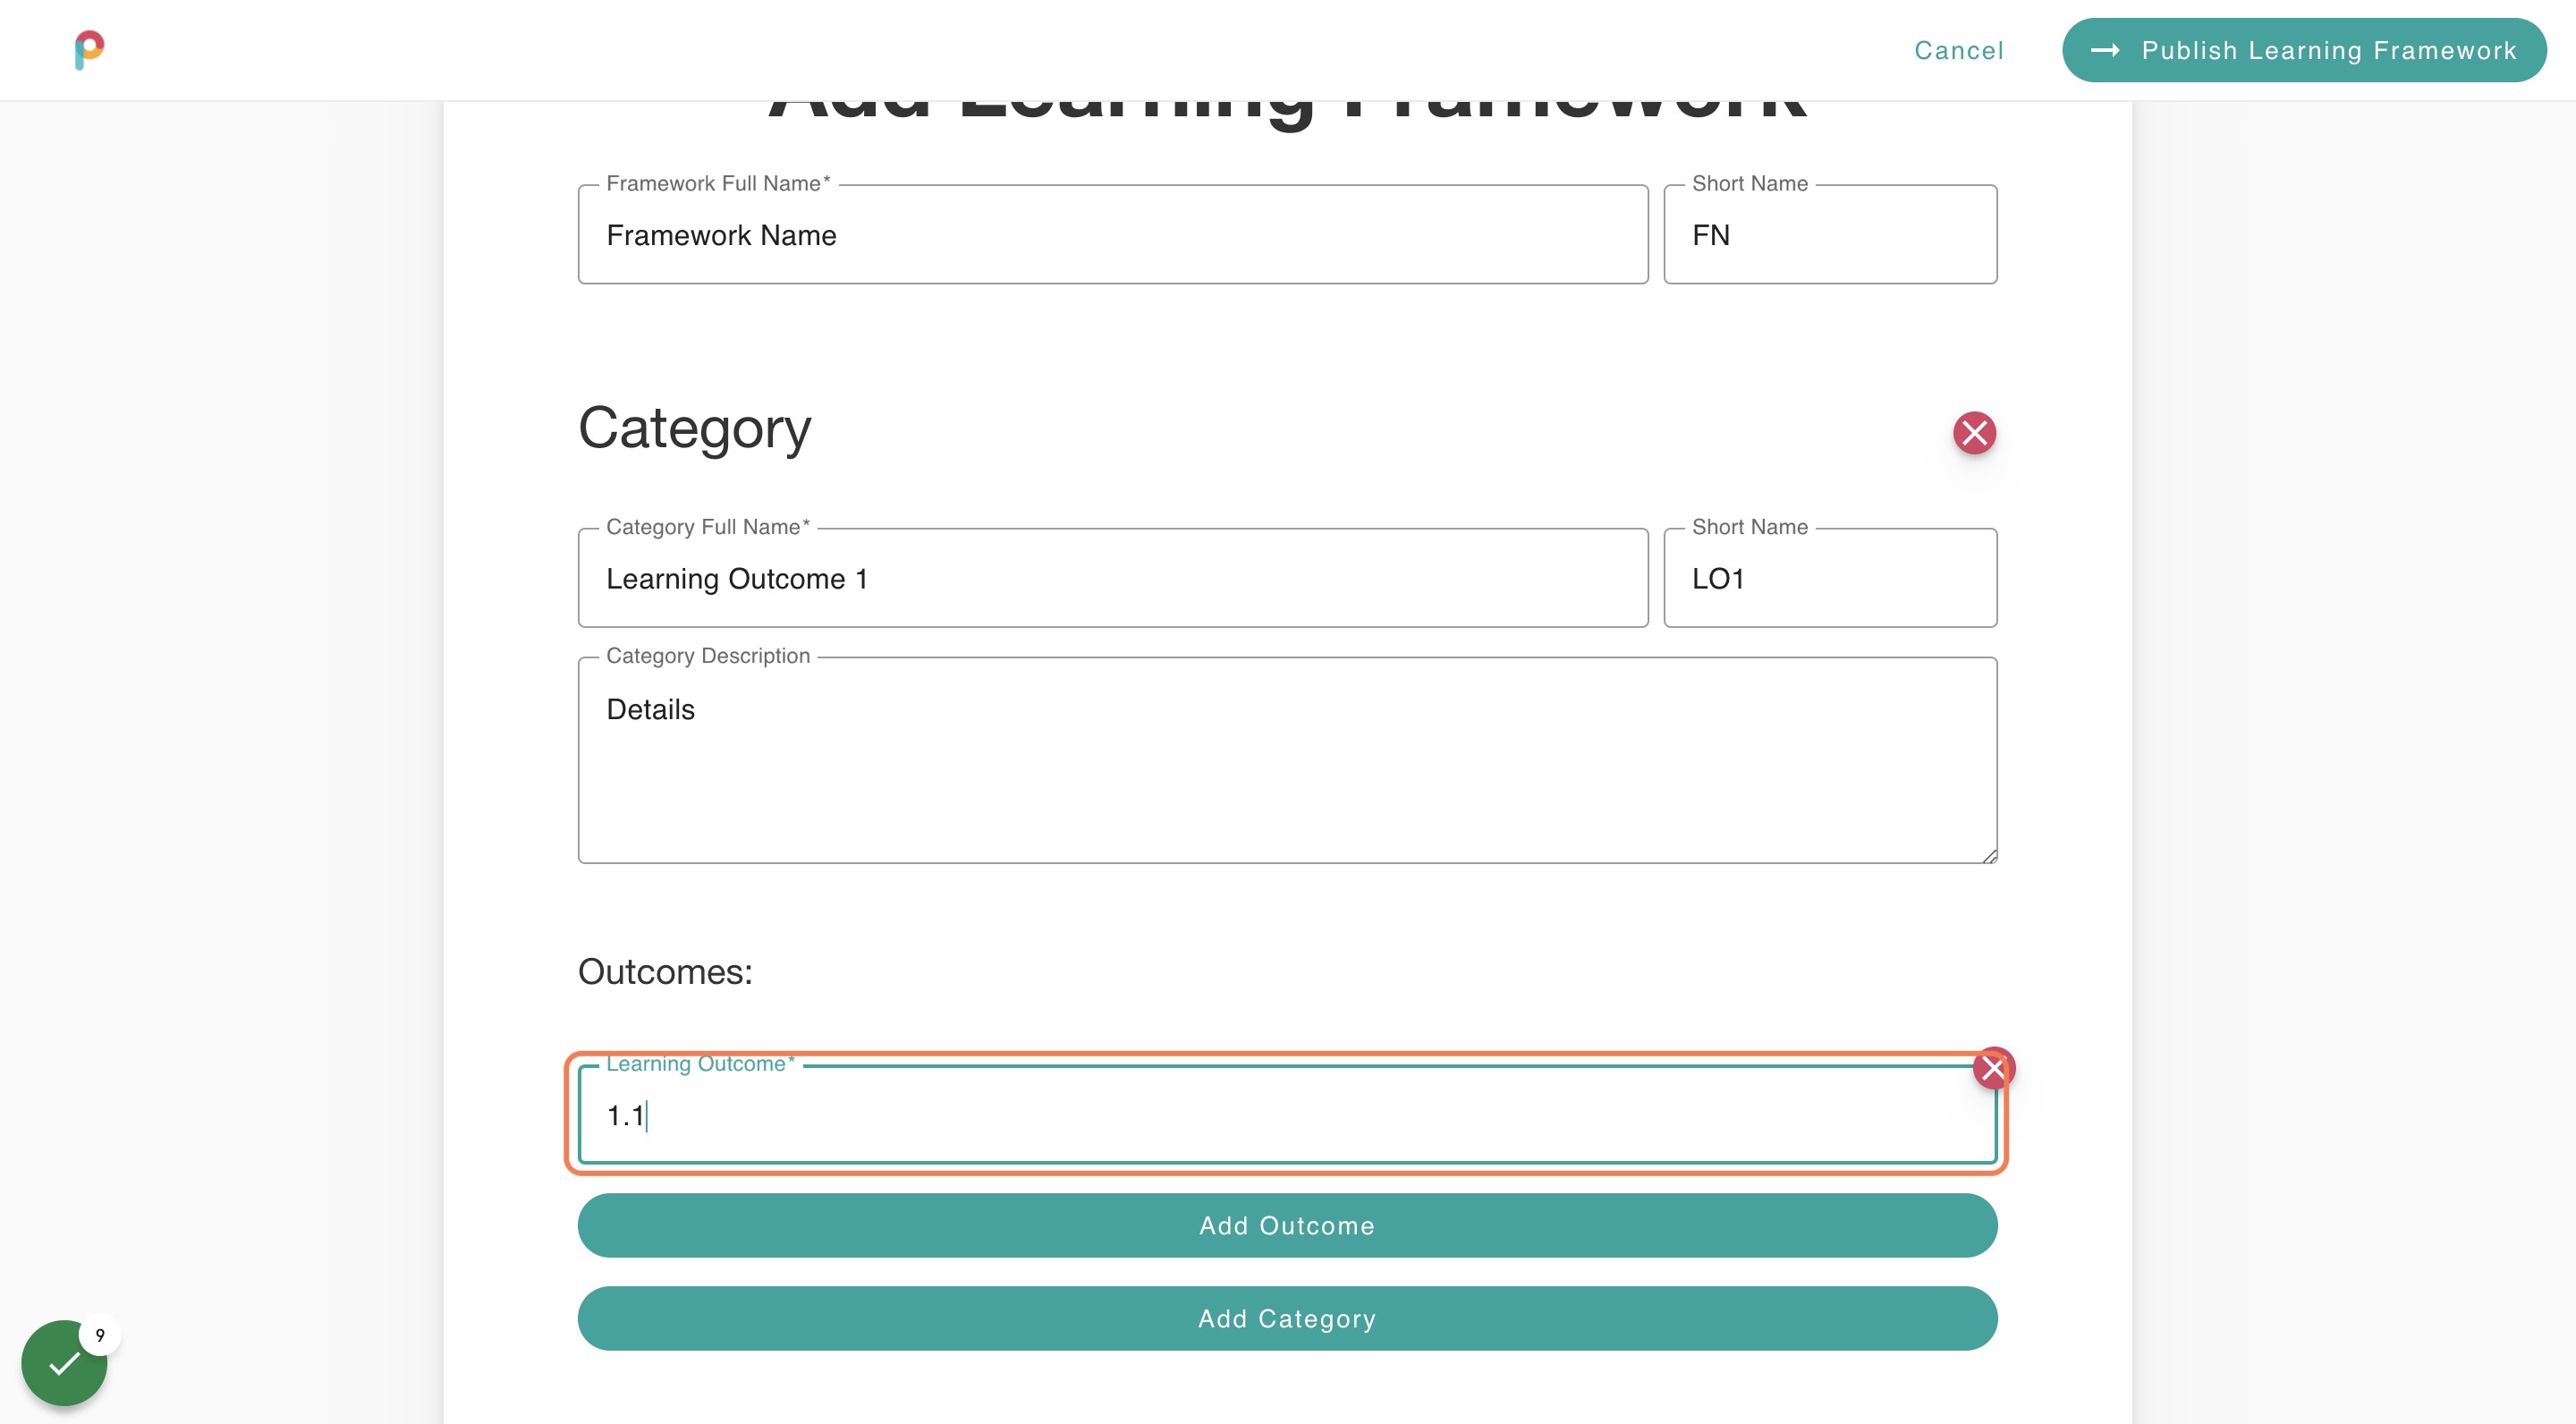This screenshot has width=2576, height=1424.
Task: Click the badge showing 9 on the checkmark icon
Action: [x=99, y=1334]
